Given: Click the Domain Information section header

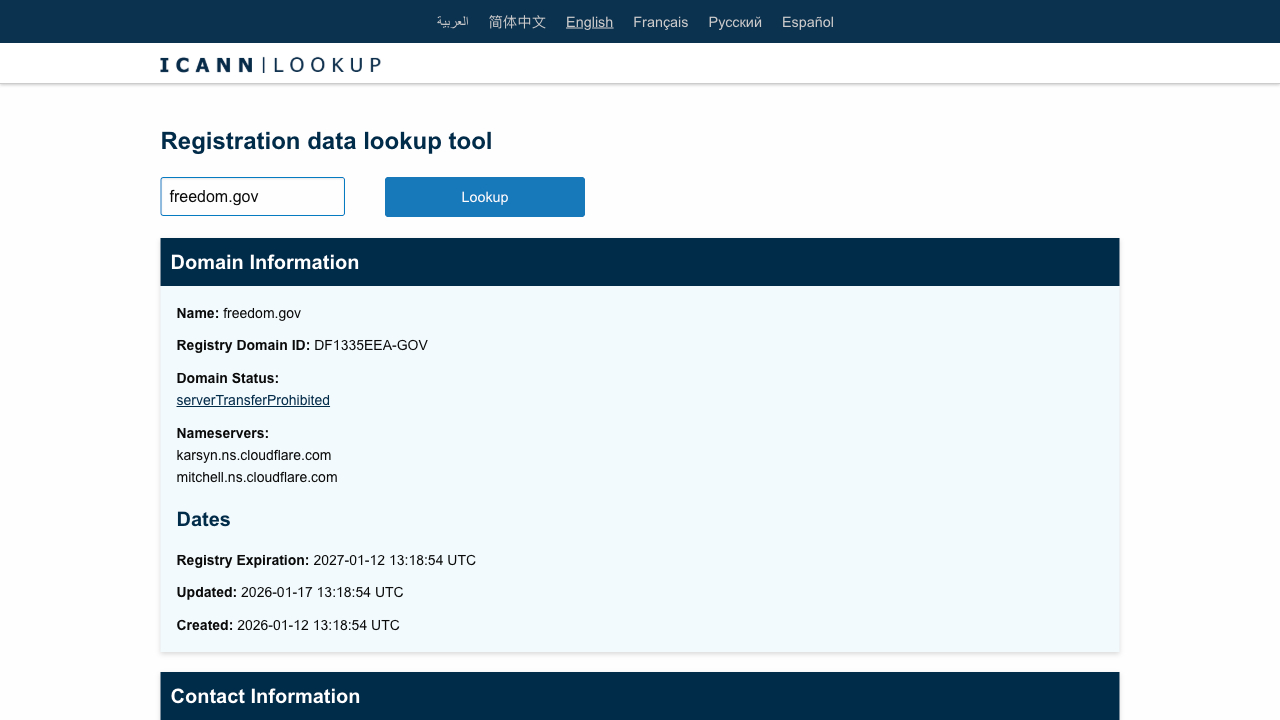Looking at the screenshot, I should [264, 262].
